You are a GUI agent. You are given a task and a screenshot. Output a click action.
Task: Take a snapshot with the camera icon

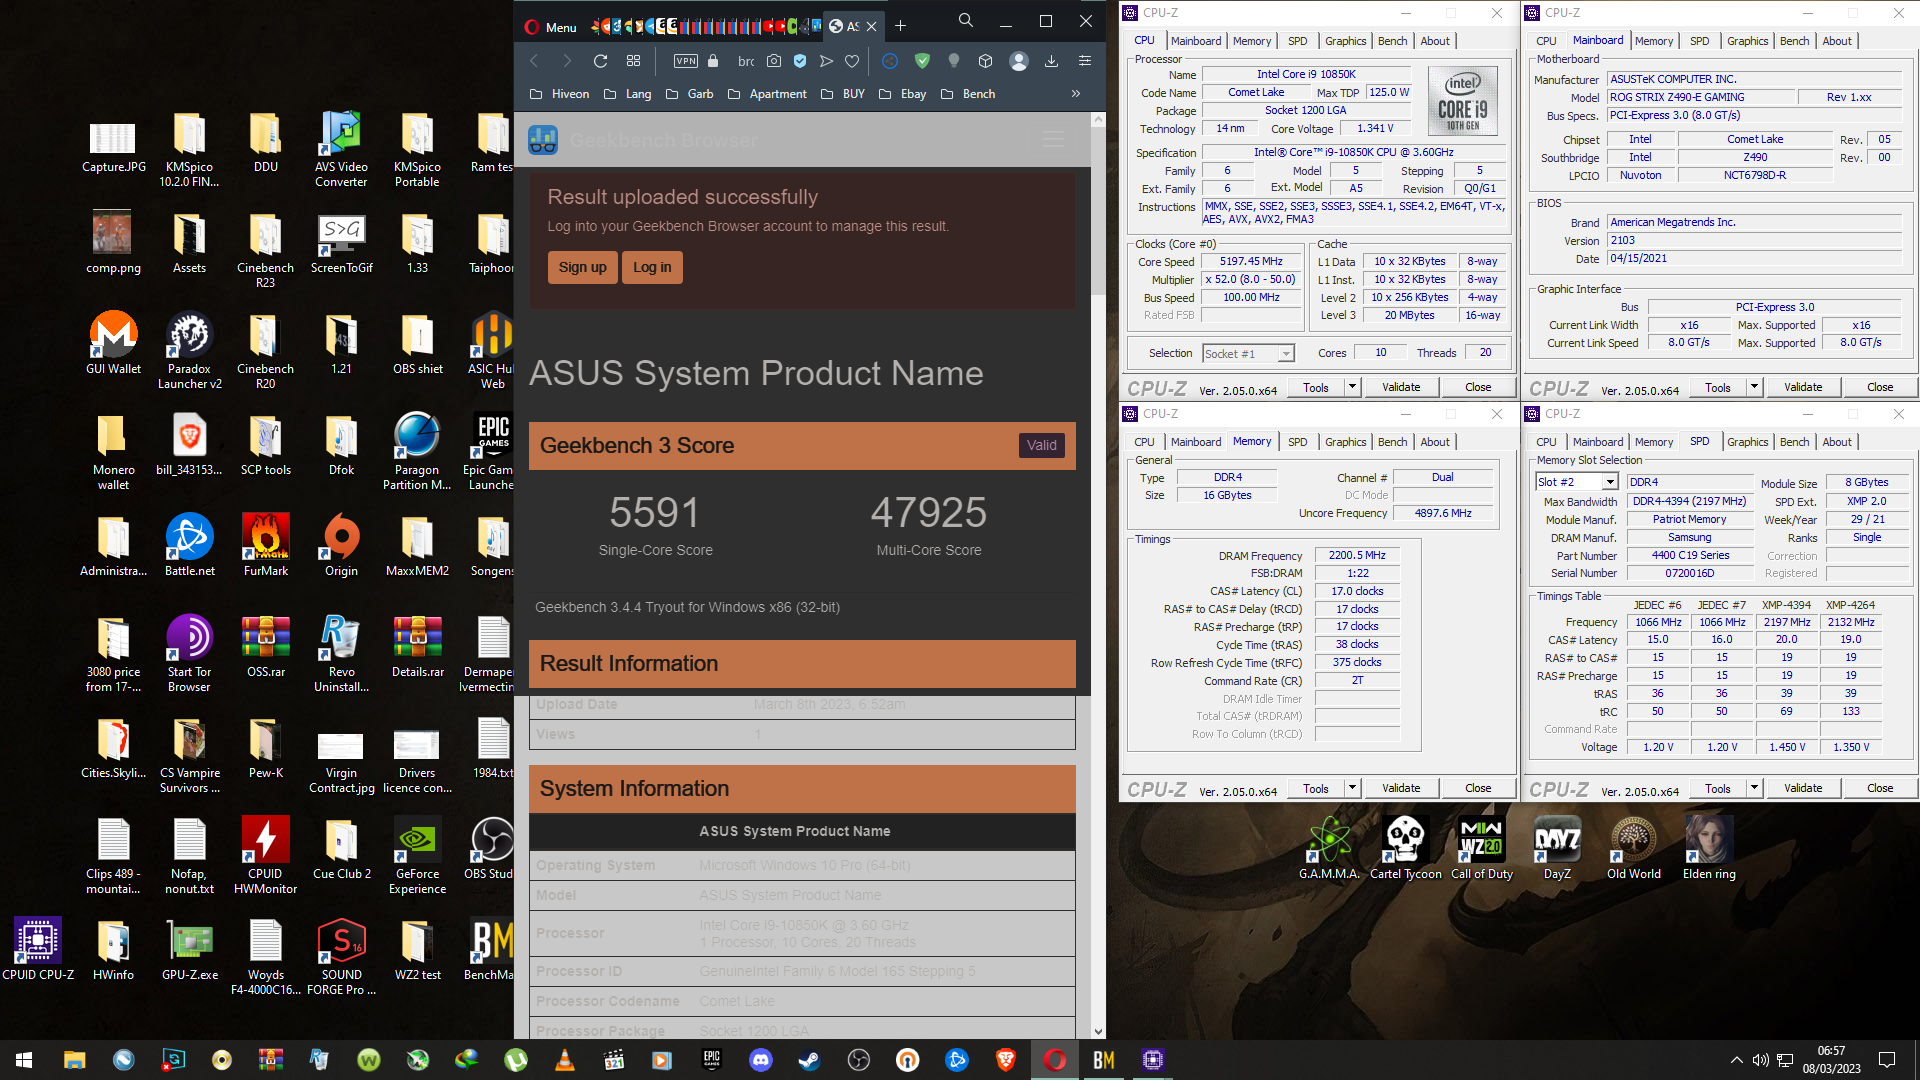coord(774,61)
